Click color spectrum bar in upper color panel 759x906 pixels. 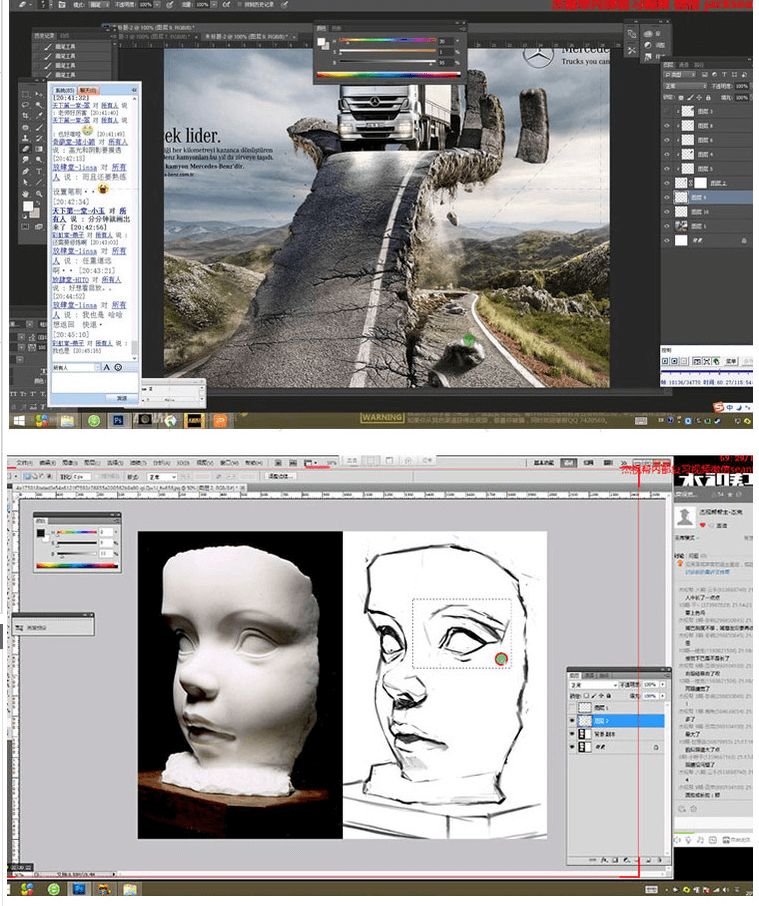click(x=388, y=75)
